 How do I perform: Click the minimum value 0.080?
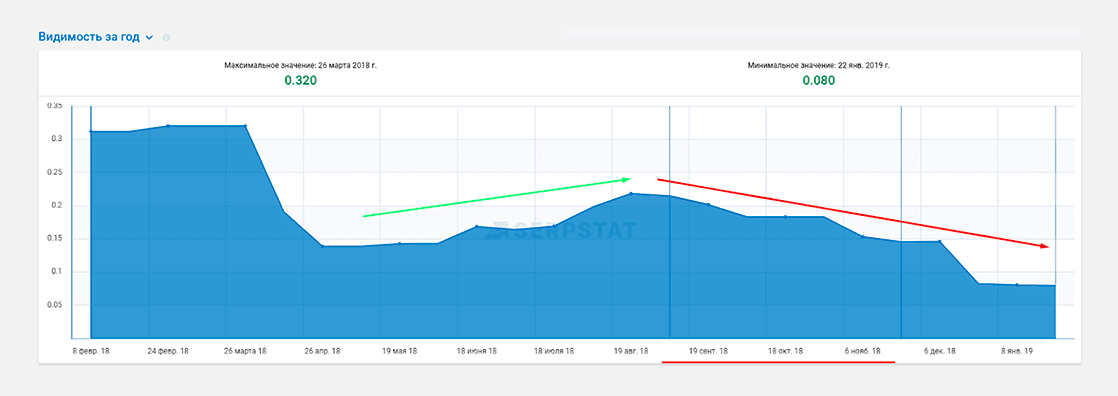click(x=819, y=81)
